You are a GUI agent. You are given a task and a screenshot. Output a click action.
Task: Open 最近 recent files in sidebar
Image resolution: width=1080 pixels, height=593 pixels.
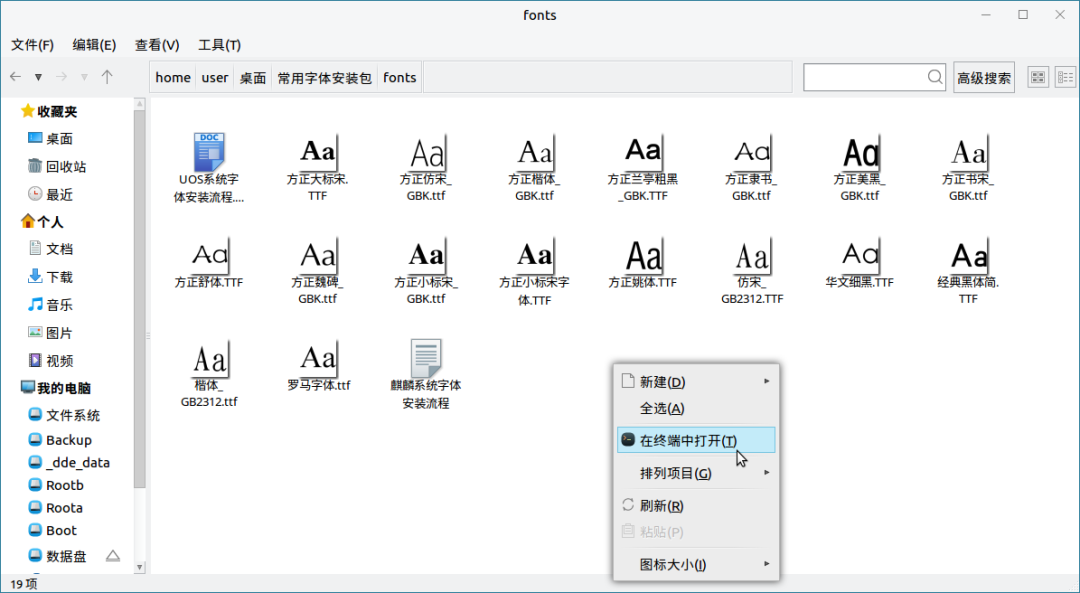point(50,194)
